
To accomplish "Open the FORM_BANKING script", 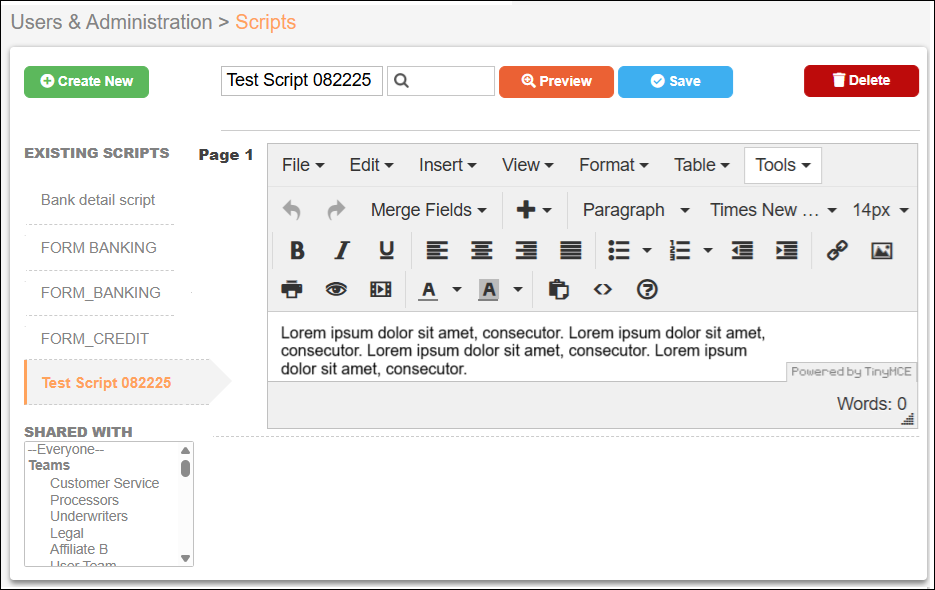I will [x=100, y=293].
